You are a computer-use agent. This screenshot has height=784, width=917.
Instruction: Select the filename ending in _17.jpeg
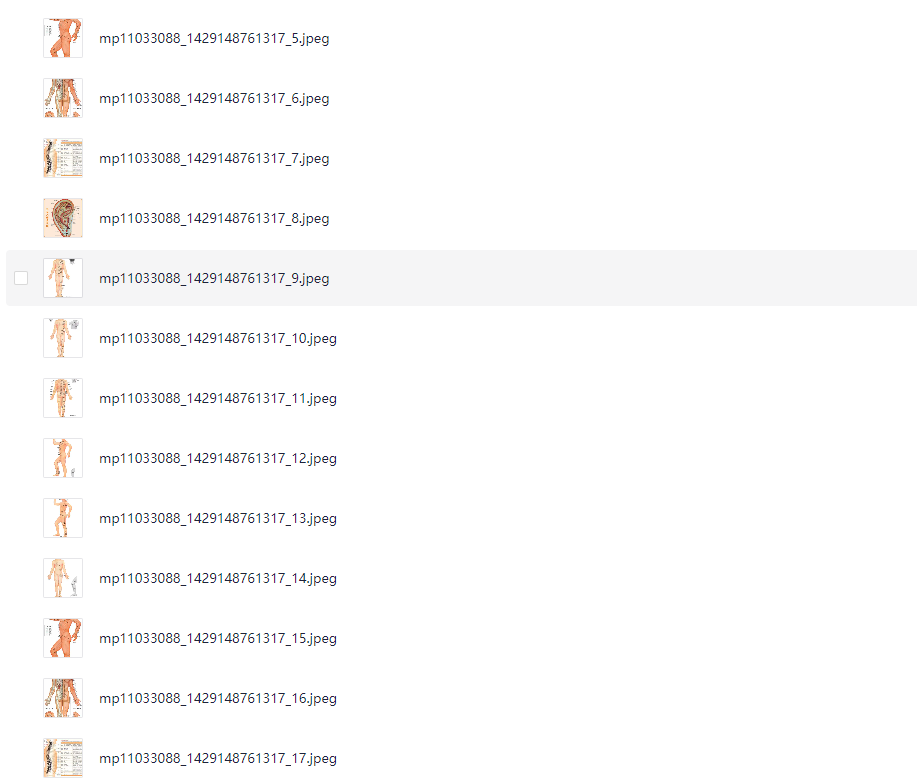coord(218,758)
